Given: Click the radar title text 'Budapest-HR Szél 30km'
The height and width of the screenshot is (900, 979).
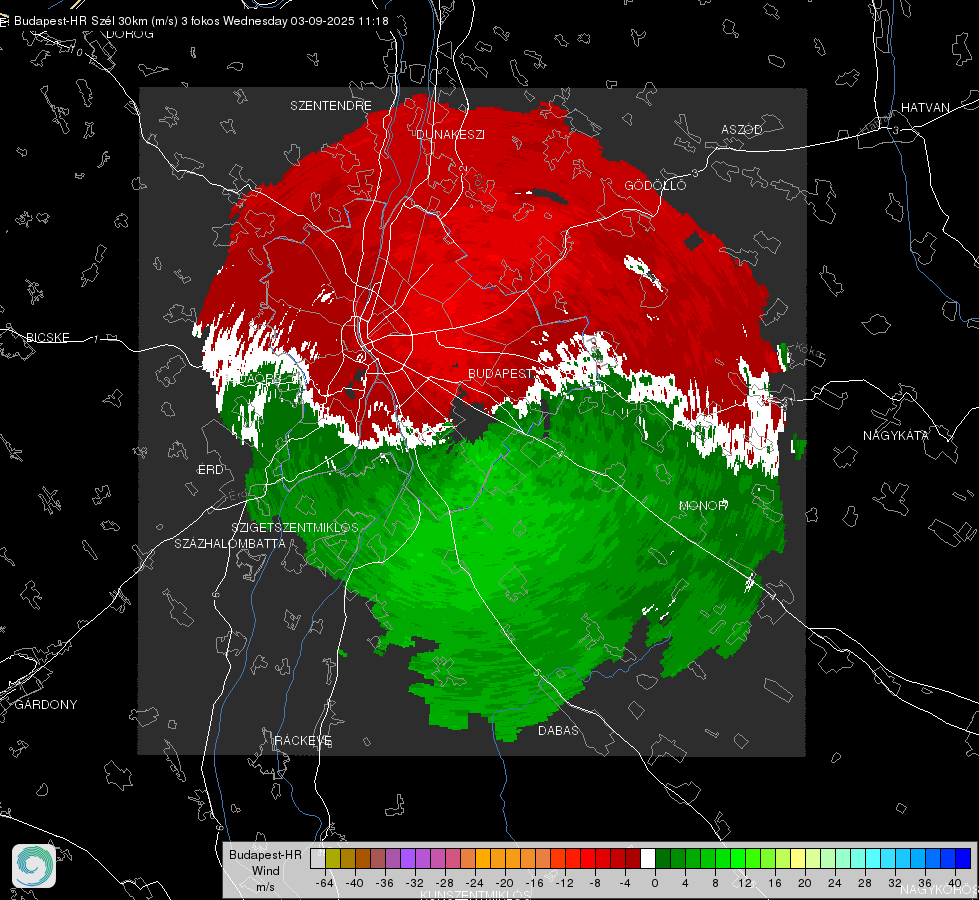Looking at the screenshot, I should tap(81, 21).
